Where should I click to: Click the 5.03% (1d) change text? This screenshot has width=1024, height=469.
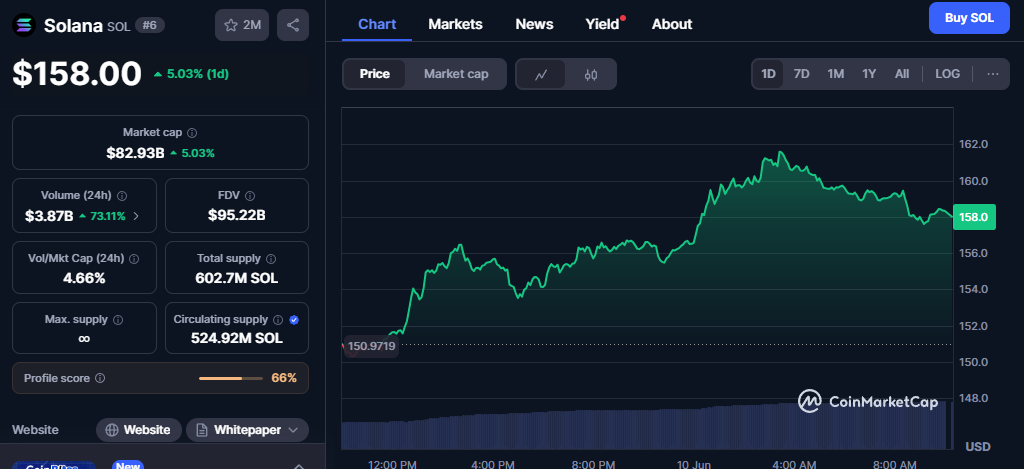(x=198, y=74)
